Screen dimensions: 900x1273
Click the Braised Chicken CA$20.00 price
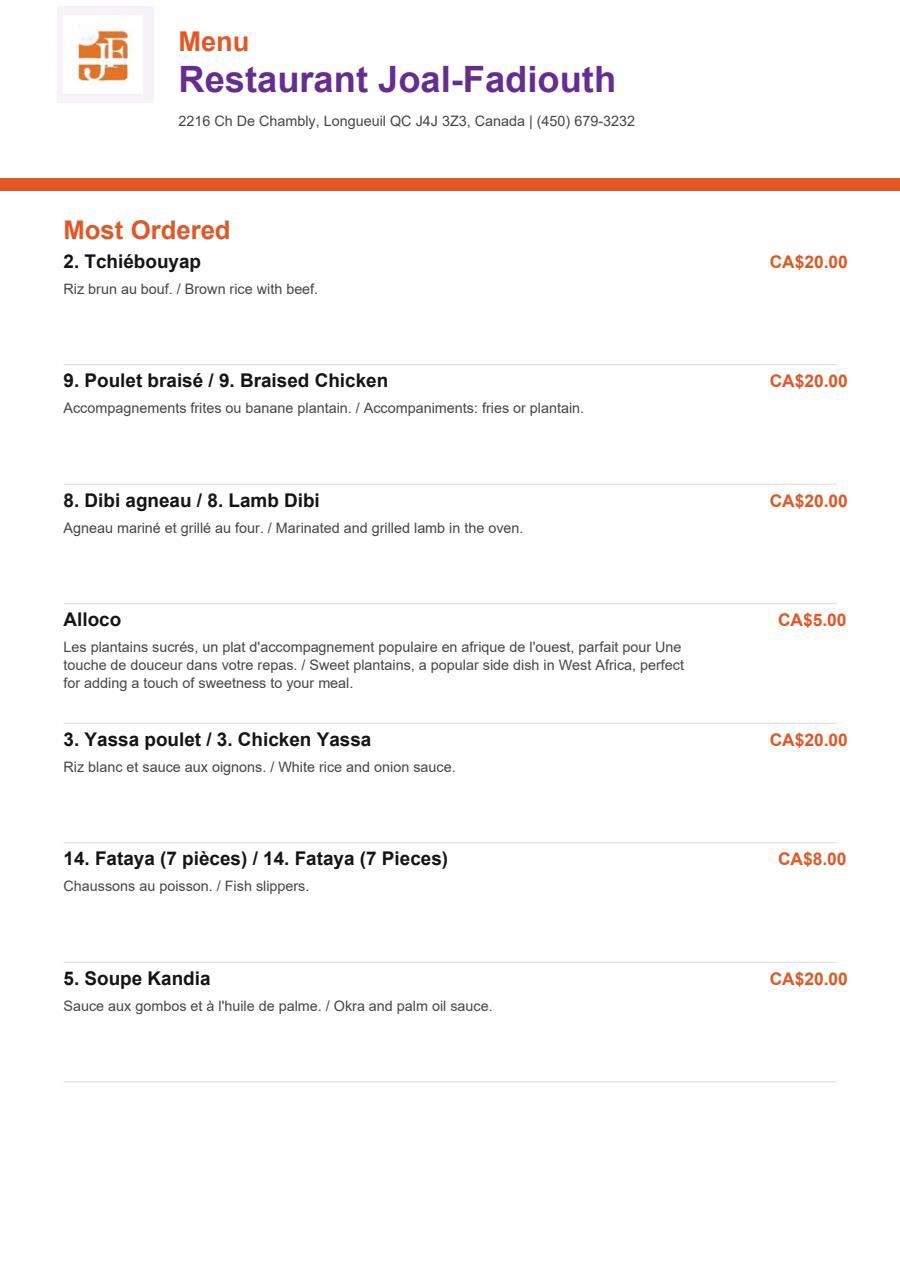click(x=808, y=381)
